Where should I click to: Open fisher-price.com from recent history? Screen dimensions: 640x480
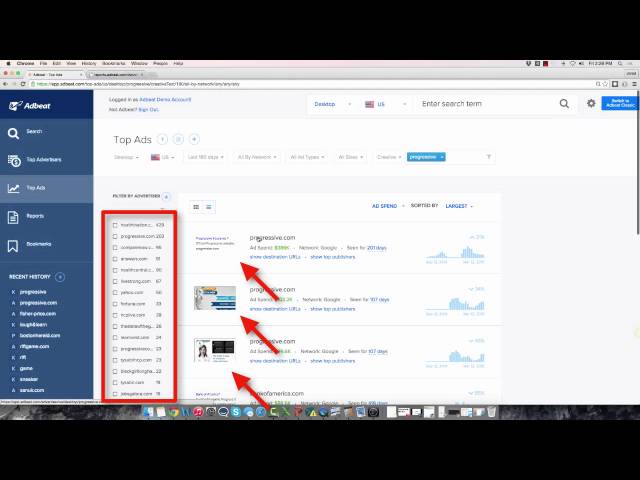point(38,314)
